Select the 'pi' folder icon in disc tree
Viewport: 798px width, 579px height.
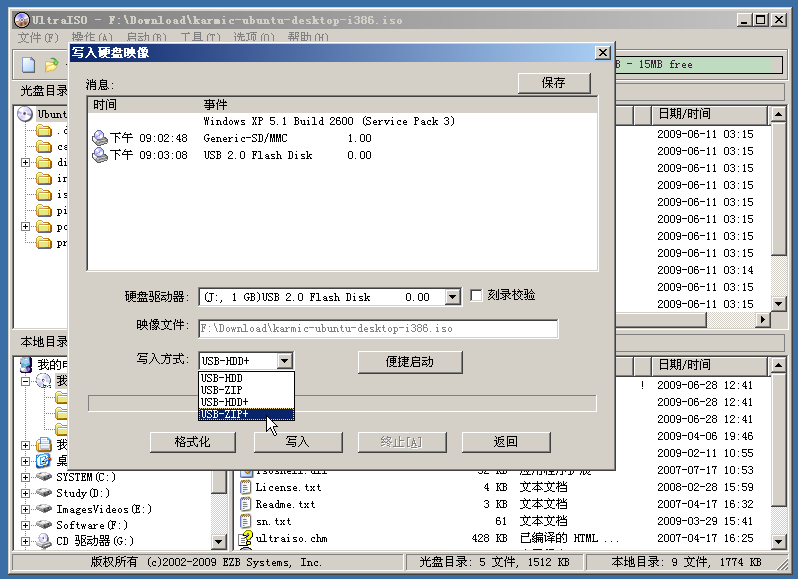[44, 211]
